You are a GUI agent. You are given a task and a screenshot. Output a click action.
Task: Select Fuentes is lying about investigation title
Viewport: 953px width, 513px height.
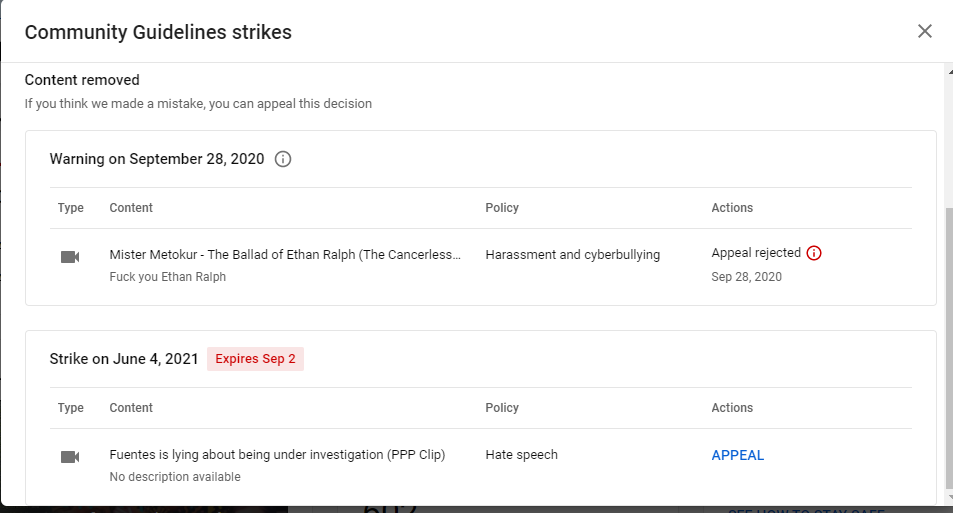(x=277, y=455)
